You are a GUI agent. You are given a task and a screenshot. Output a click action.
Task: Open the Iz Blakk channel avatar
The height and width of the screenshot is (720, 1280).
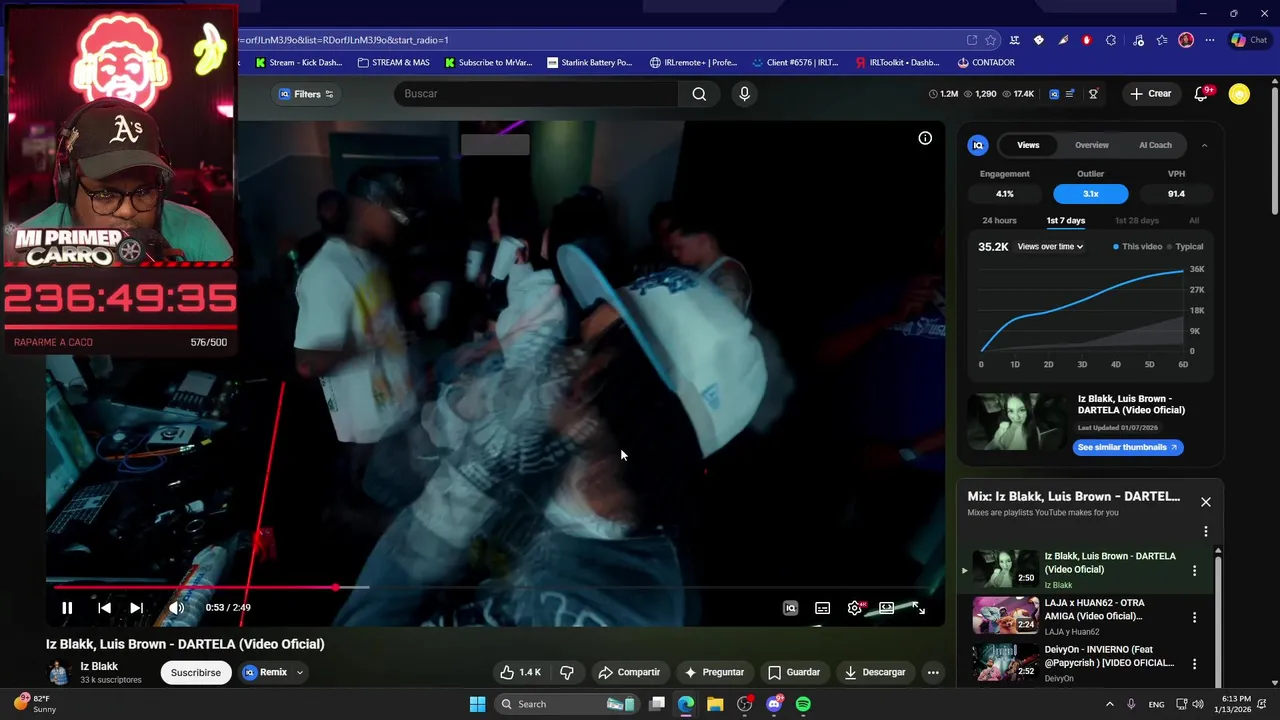click(x=59, y=673)
